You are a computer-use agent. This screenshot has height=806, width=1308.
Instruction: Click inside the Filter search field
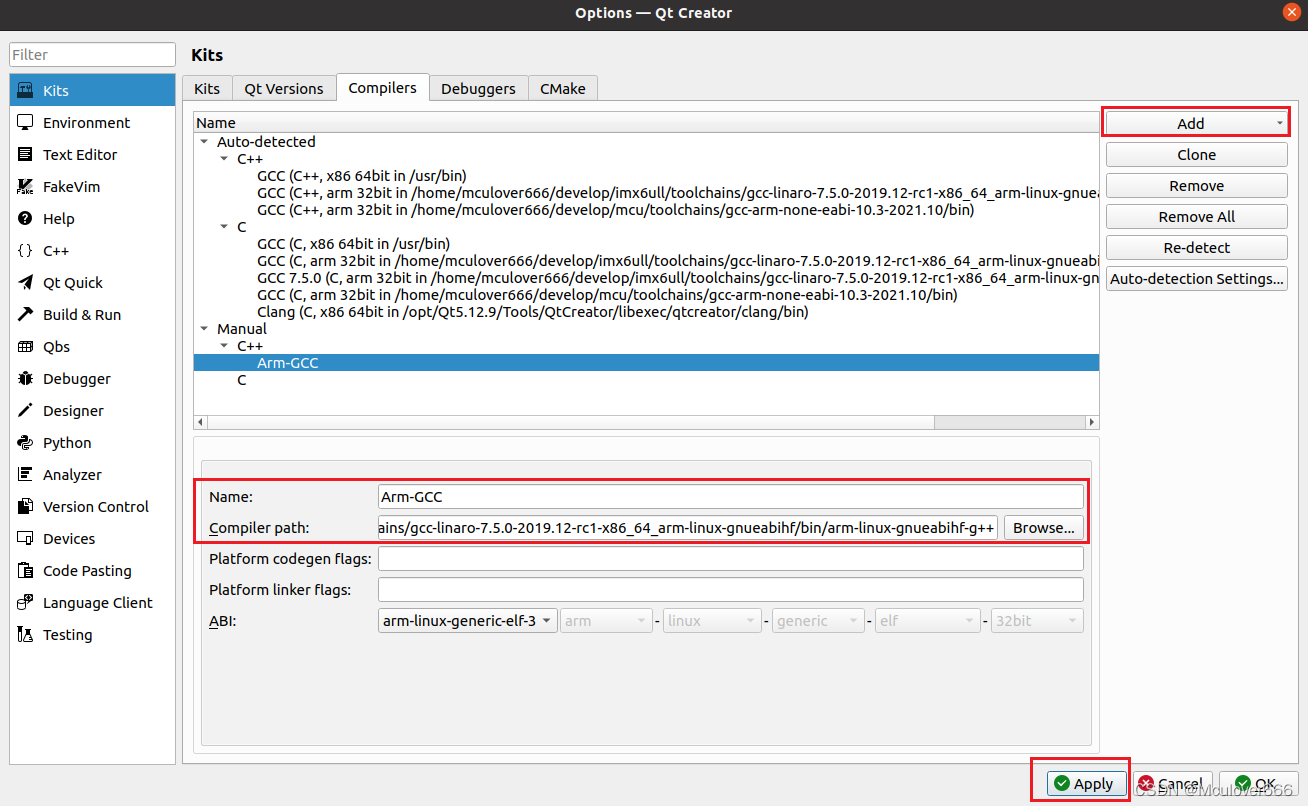[x=91, y=54]
